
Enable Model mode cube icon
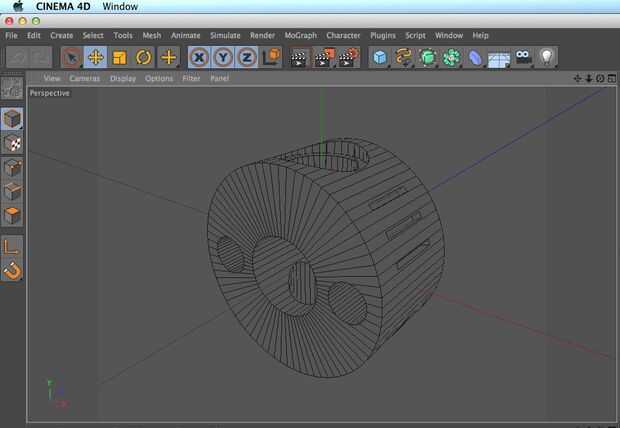pos(12,119)
